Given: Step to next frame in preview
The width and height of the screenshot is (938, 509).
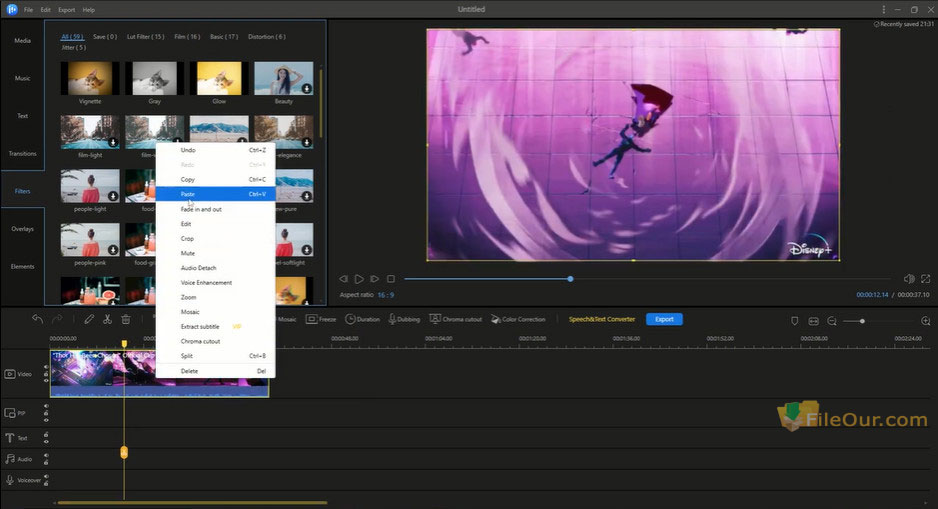Looking at the screenshot, I should pos(374,279).
